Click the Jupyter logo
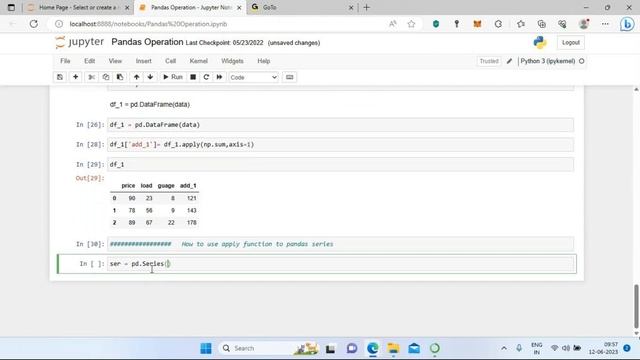The width and height of the screenshot is (640, 360). tap(80, 42)
